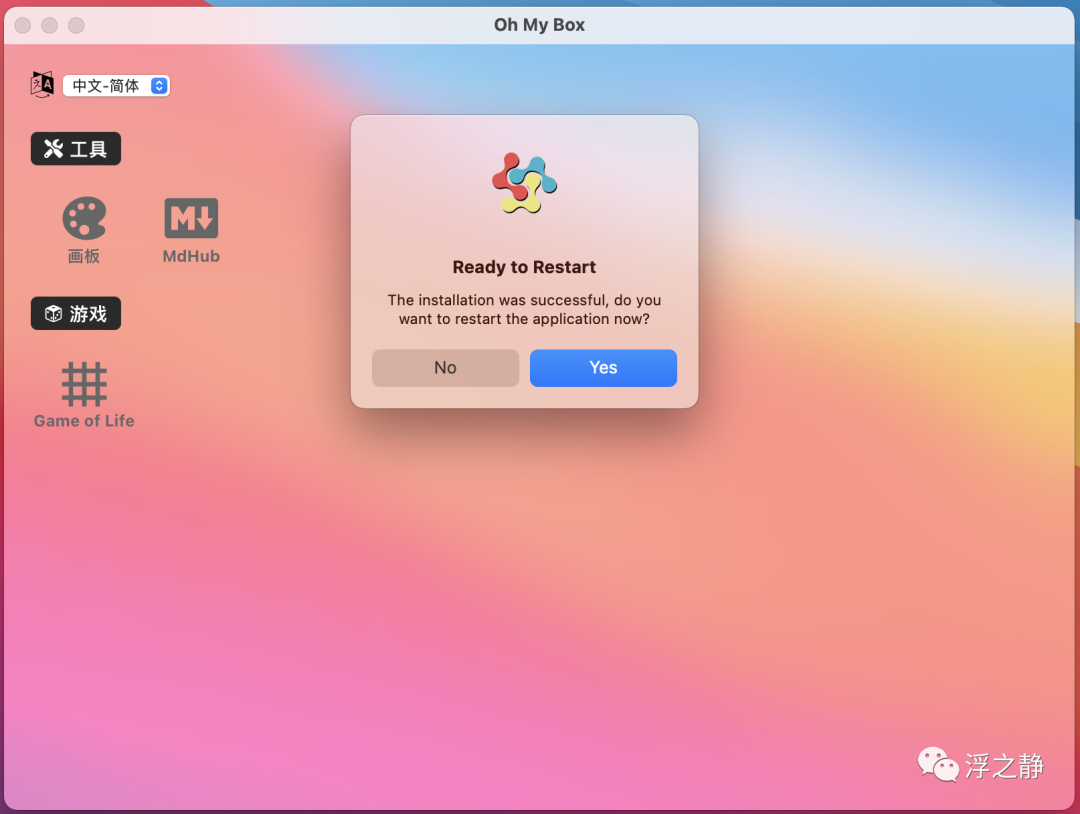The width and height of the screenshot is (1080, 814).
Task: Select the 游戏 games category button
Action: (x=76, y=313)
